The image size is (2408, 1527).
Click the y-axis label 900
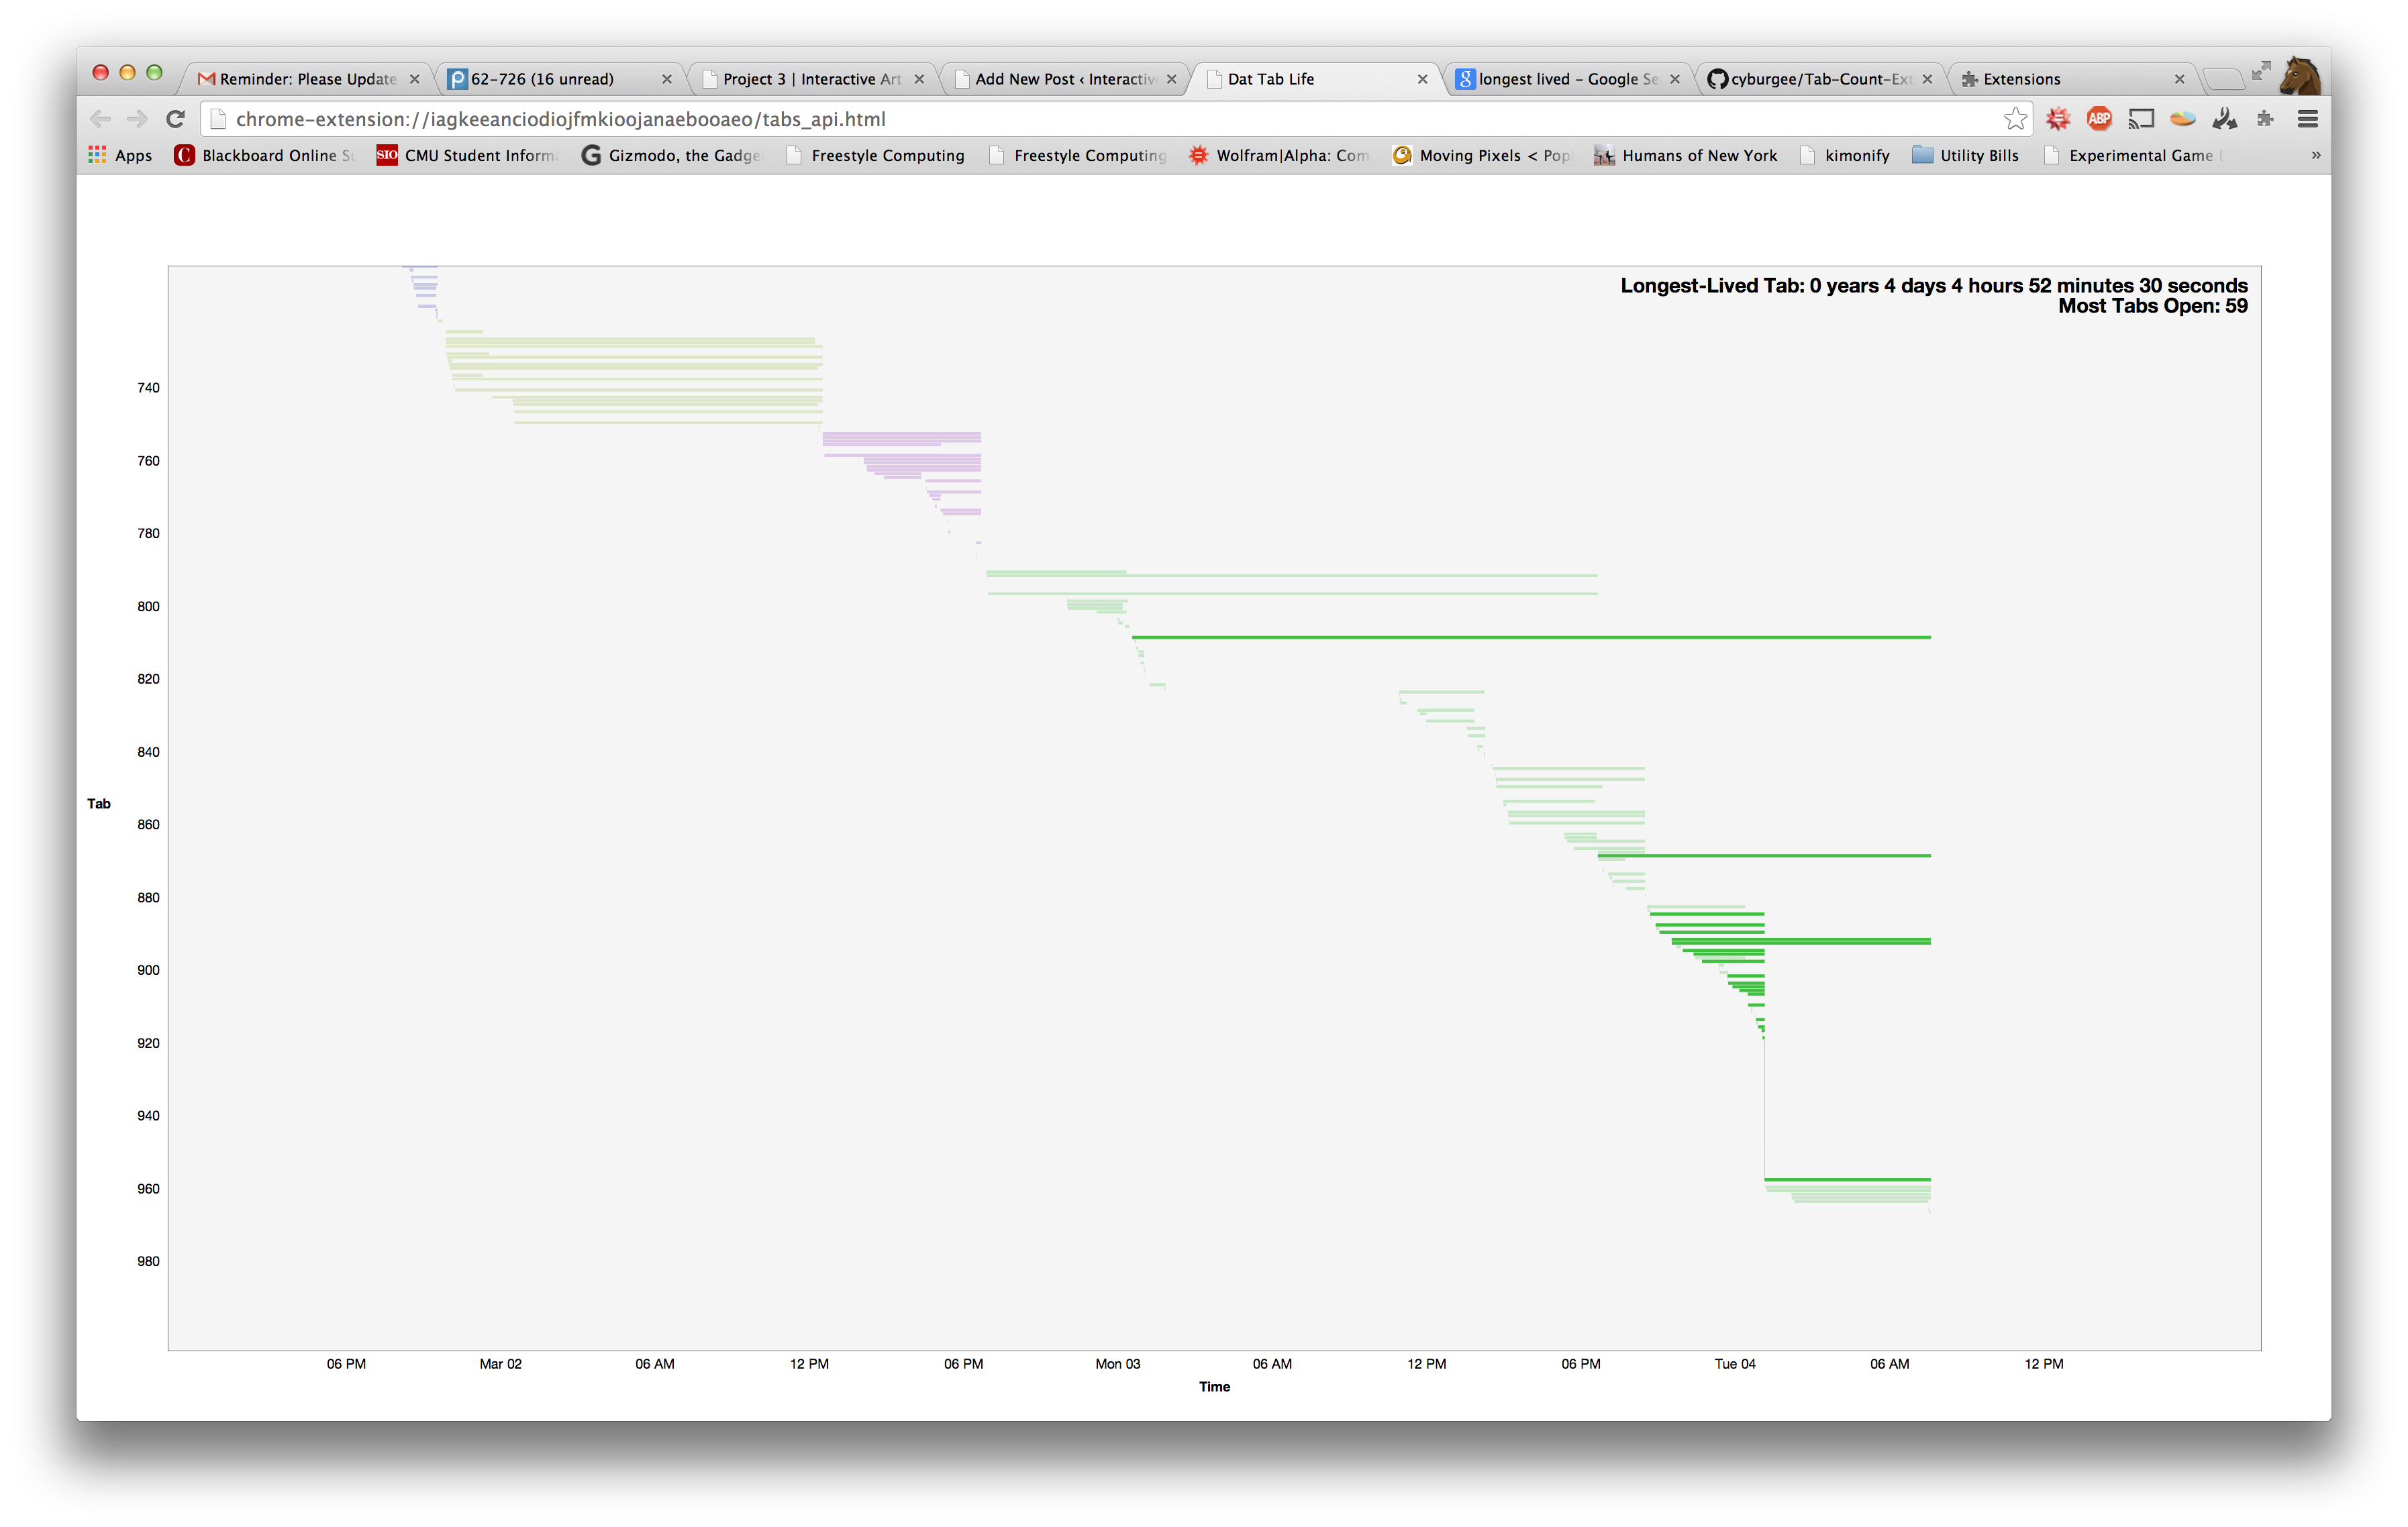(x=148, y=970)
